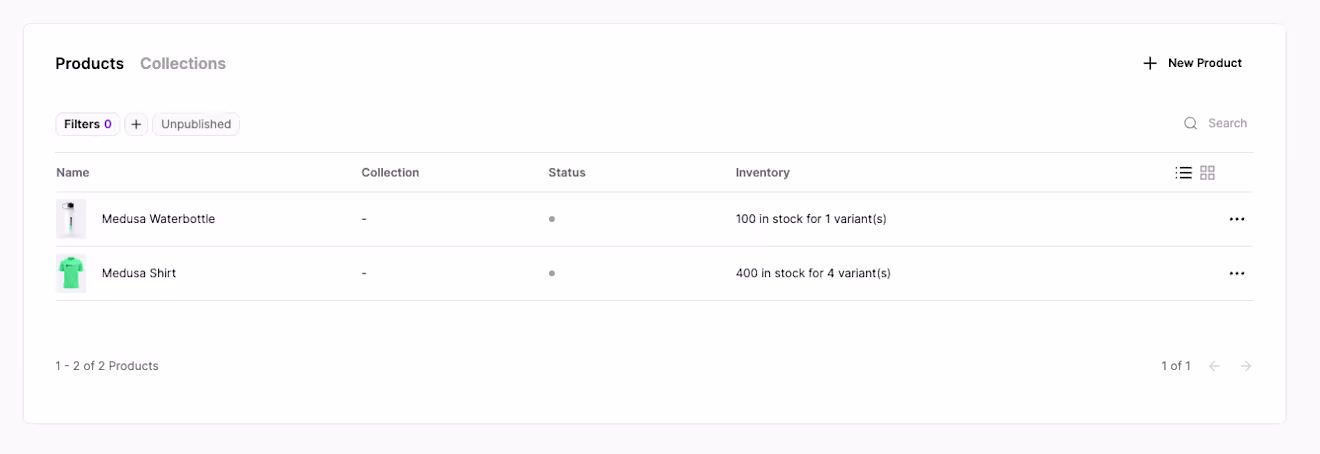
Task: Go to previous page arrow
Action: pos(1214,366)
